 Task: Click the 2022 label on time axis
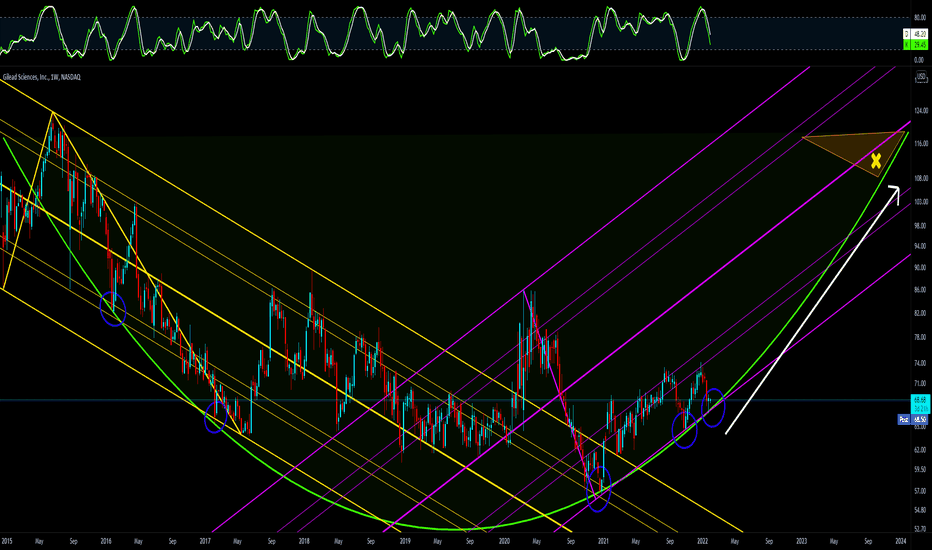coord(703,542)
